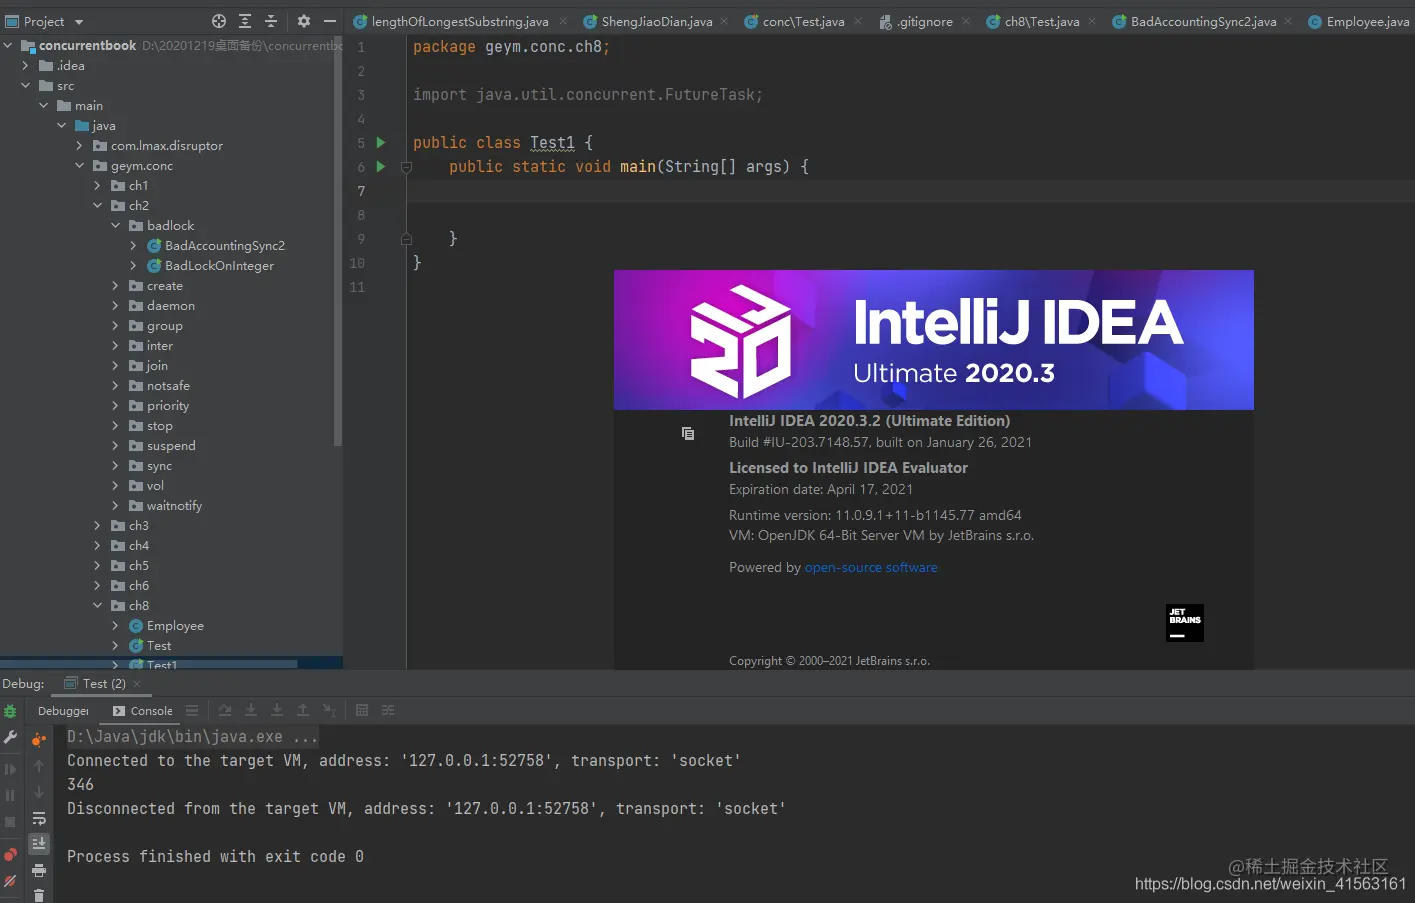This screenshot has height=903, width=1415.
Task: Click Stop debug square icon
Action: [10, 822]
